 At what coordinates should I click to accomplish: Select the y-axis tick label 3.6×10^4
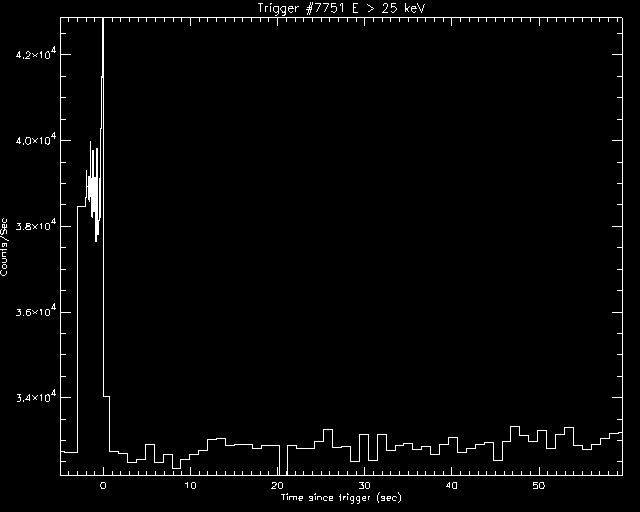point(36,311)
